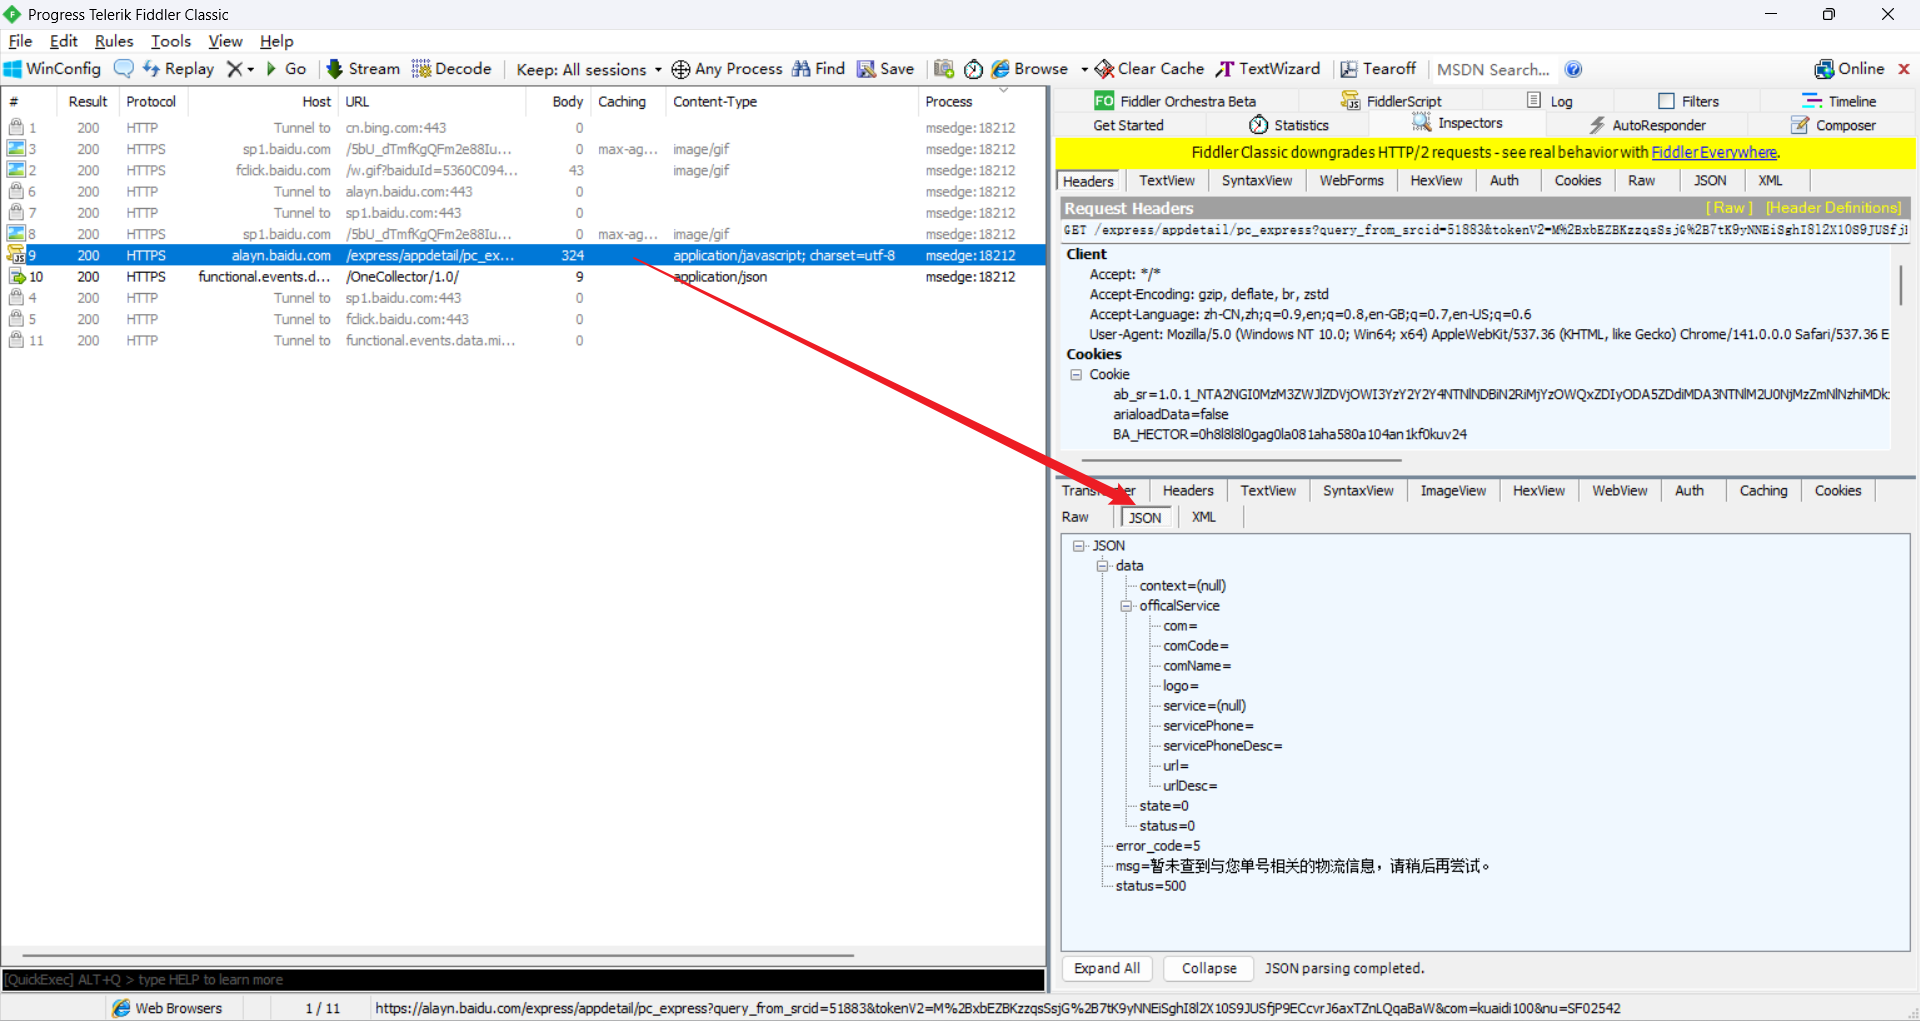
Task: Click session 9 JS file icon
Action: pyautogui.click(x=16, y=255)
